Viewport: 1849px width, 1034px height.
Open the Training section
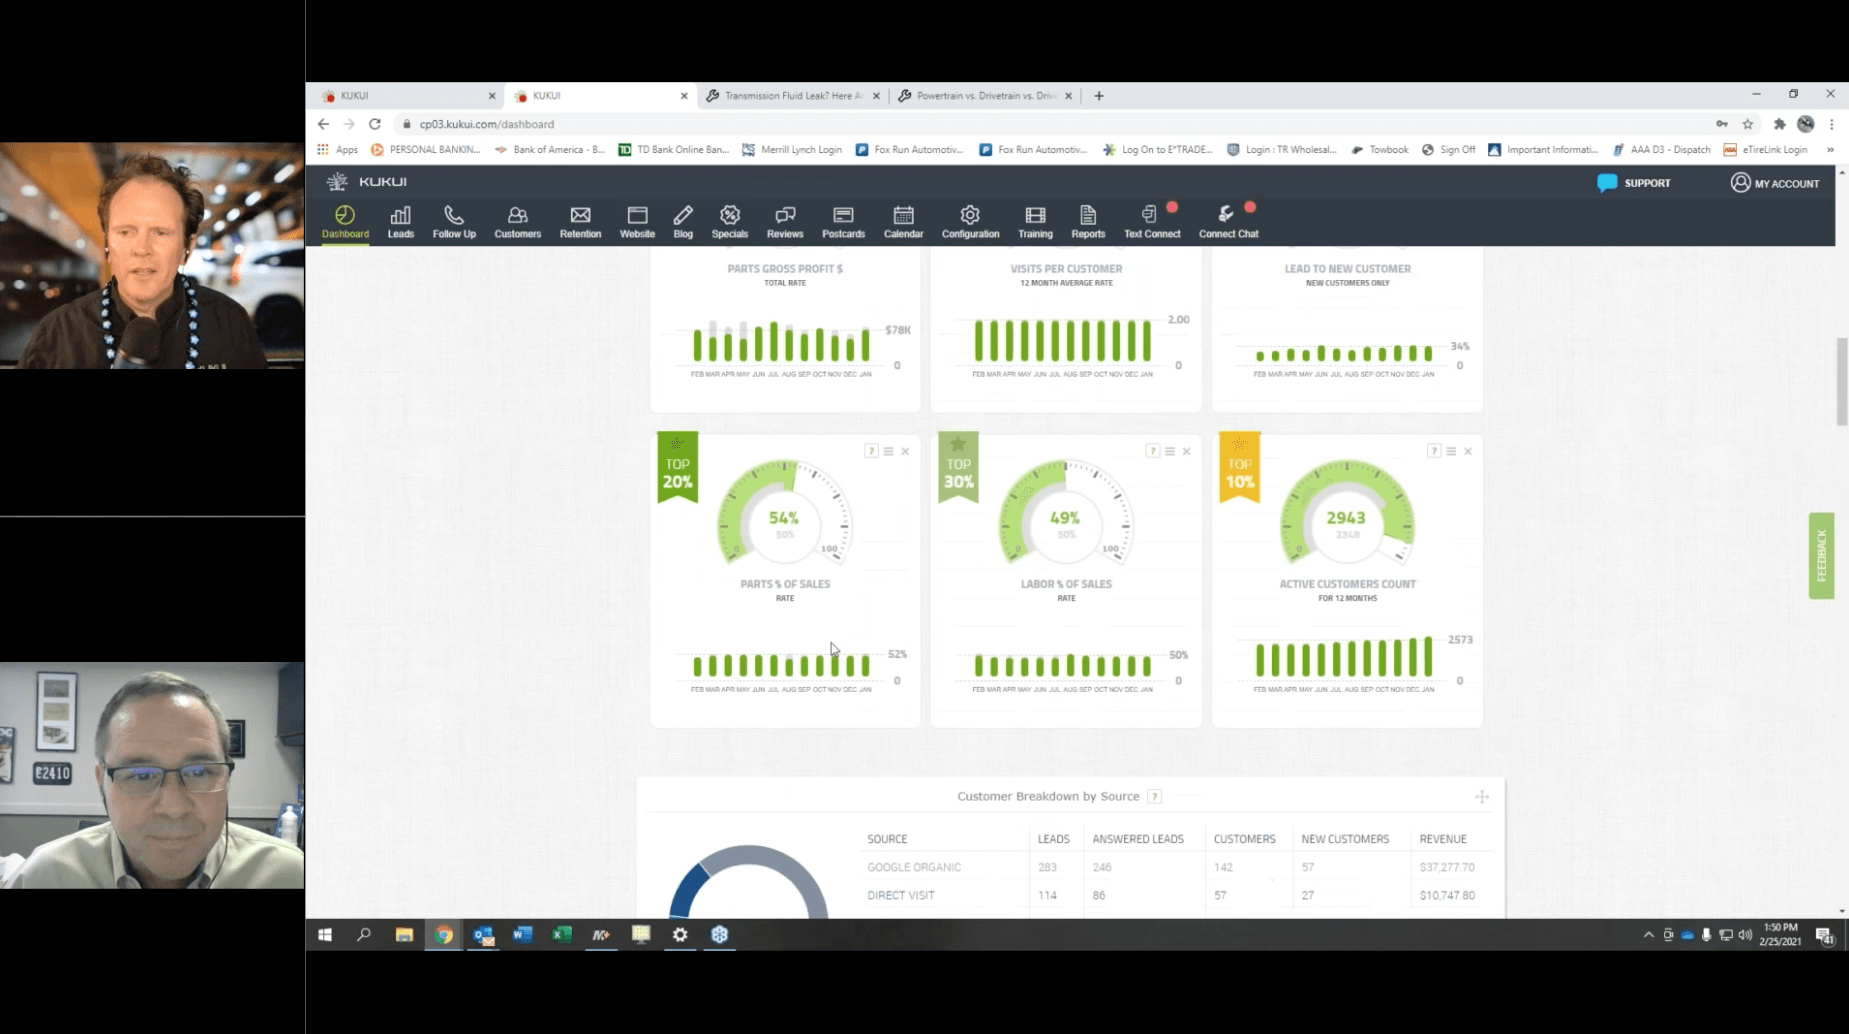pyautogui.click(x=1035, y=222)
